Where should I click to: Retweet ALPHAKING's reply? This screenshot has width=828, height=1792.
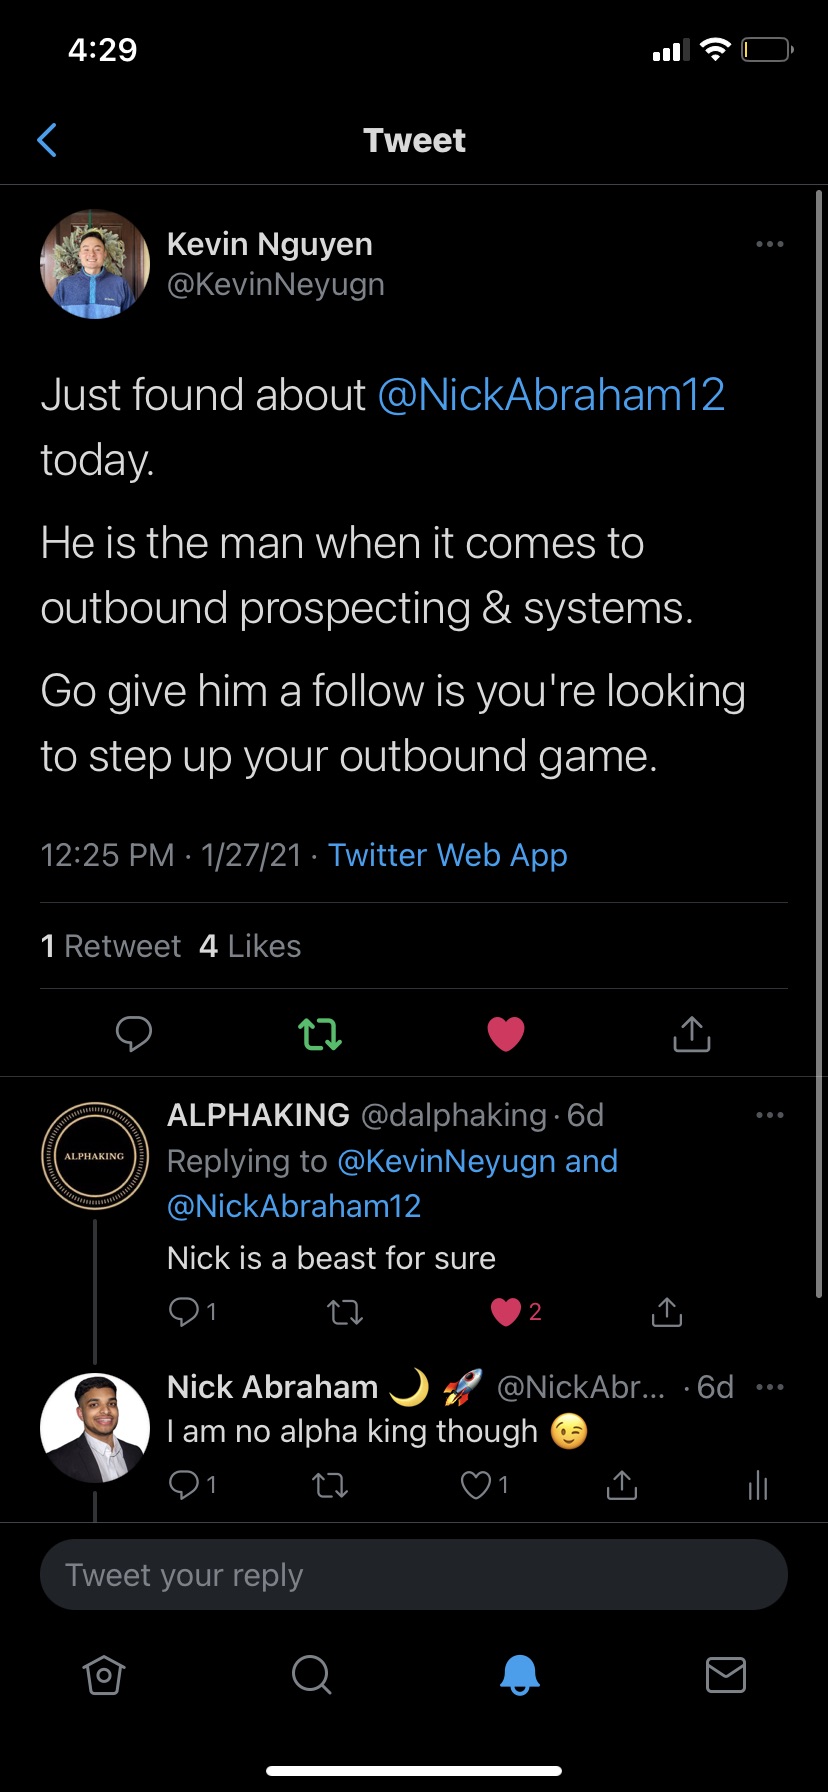coord(345,1311)
